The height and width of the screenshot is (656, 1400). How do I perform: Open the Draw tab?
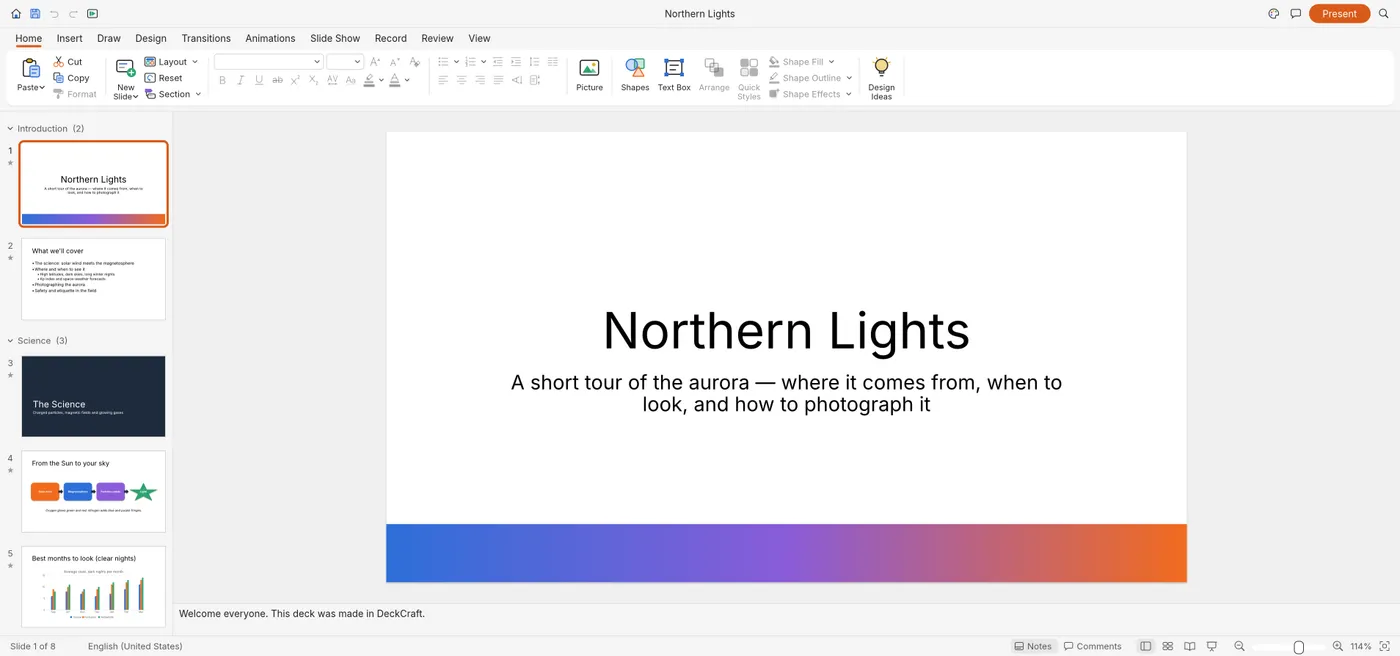click(x=109, y=38)
